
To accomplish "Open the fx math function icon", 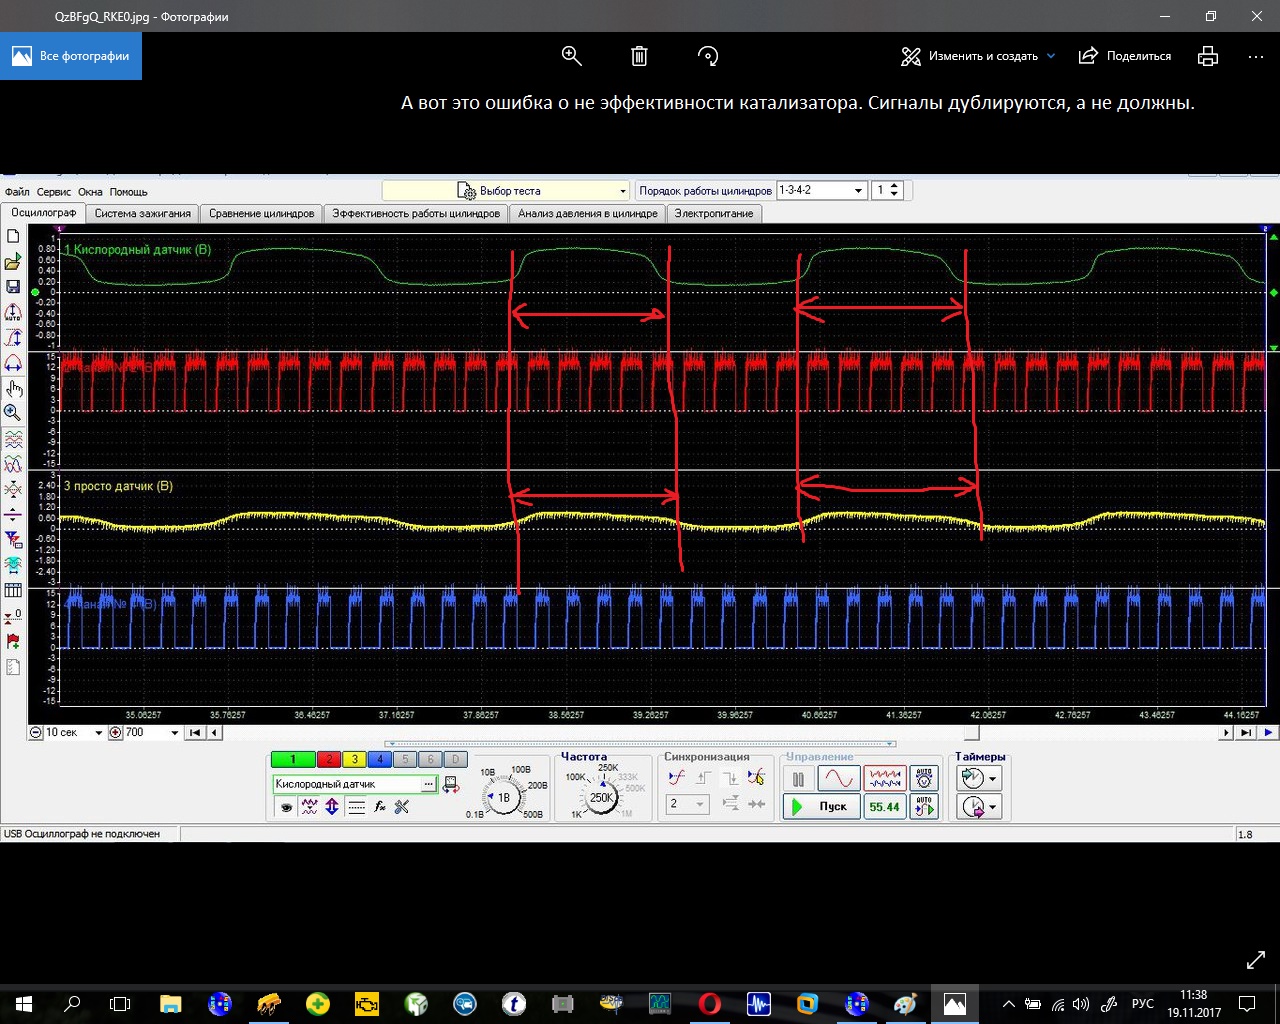I will [x=379, y=807].
